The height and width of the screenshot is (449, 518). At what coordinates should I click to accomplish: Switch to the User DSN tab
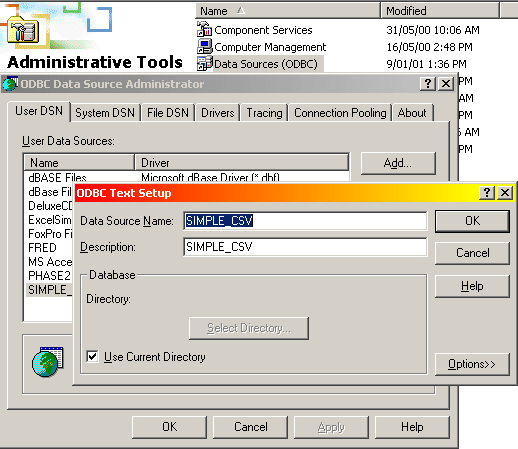point(39,111)
